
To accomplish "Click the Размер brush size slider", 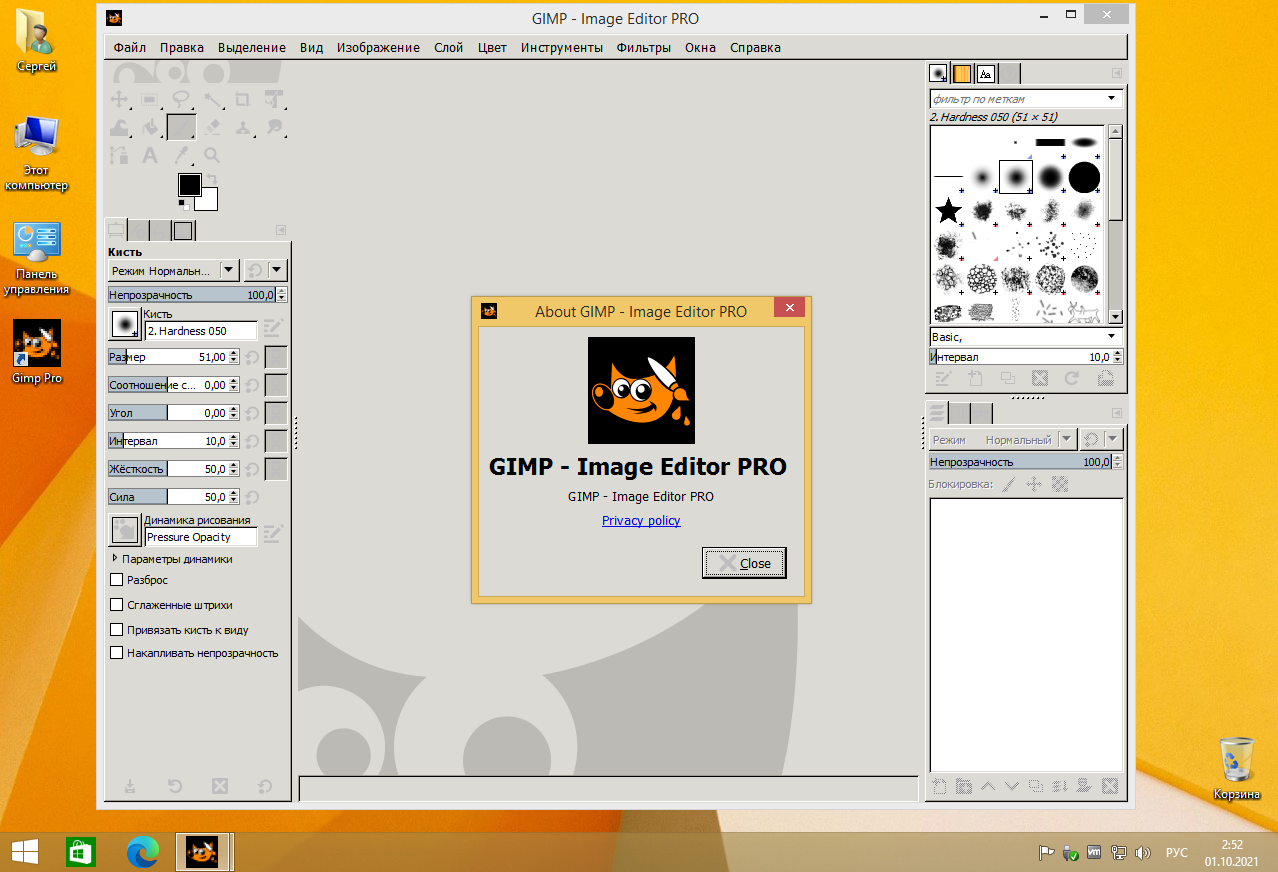I will click(x=168, y=357).
